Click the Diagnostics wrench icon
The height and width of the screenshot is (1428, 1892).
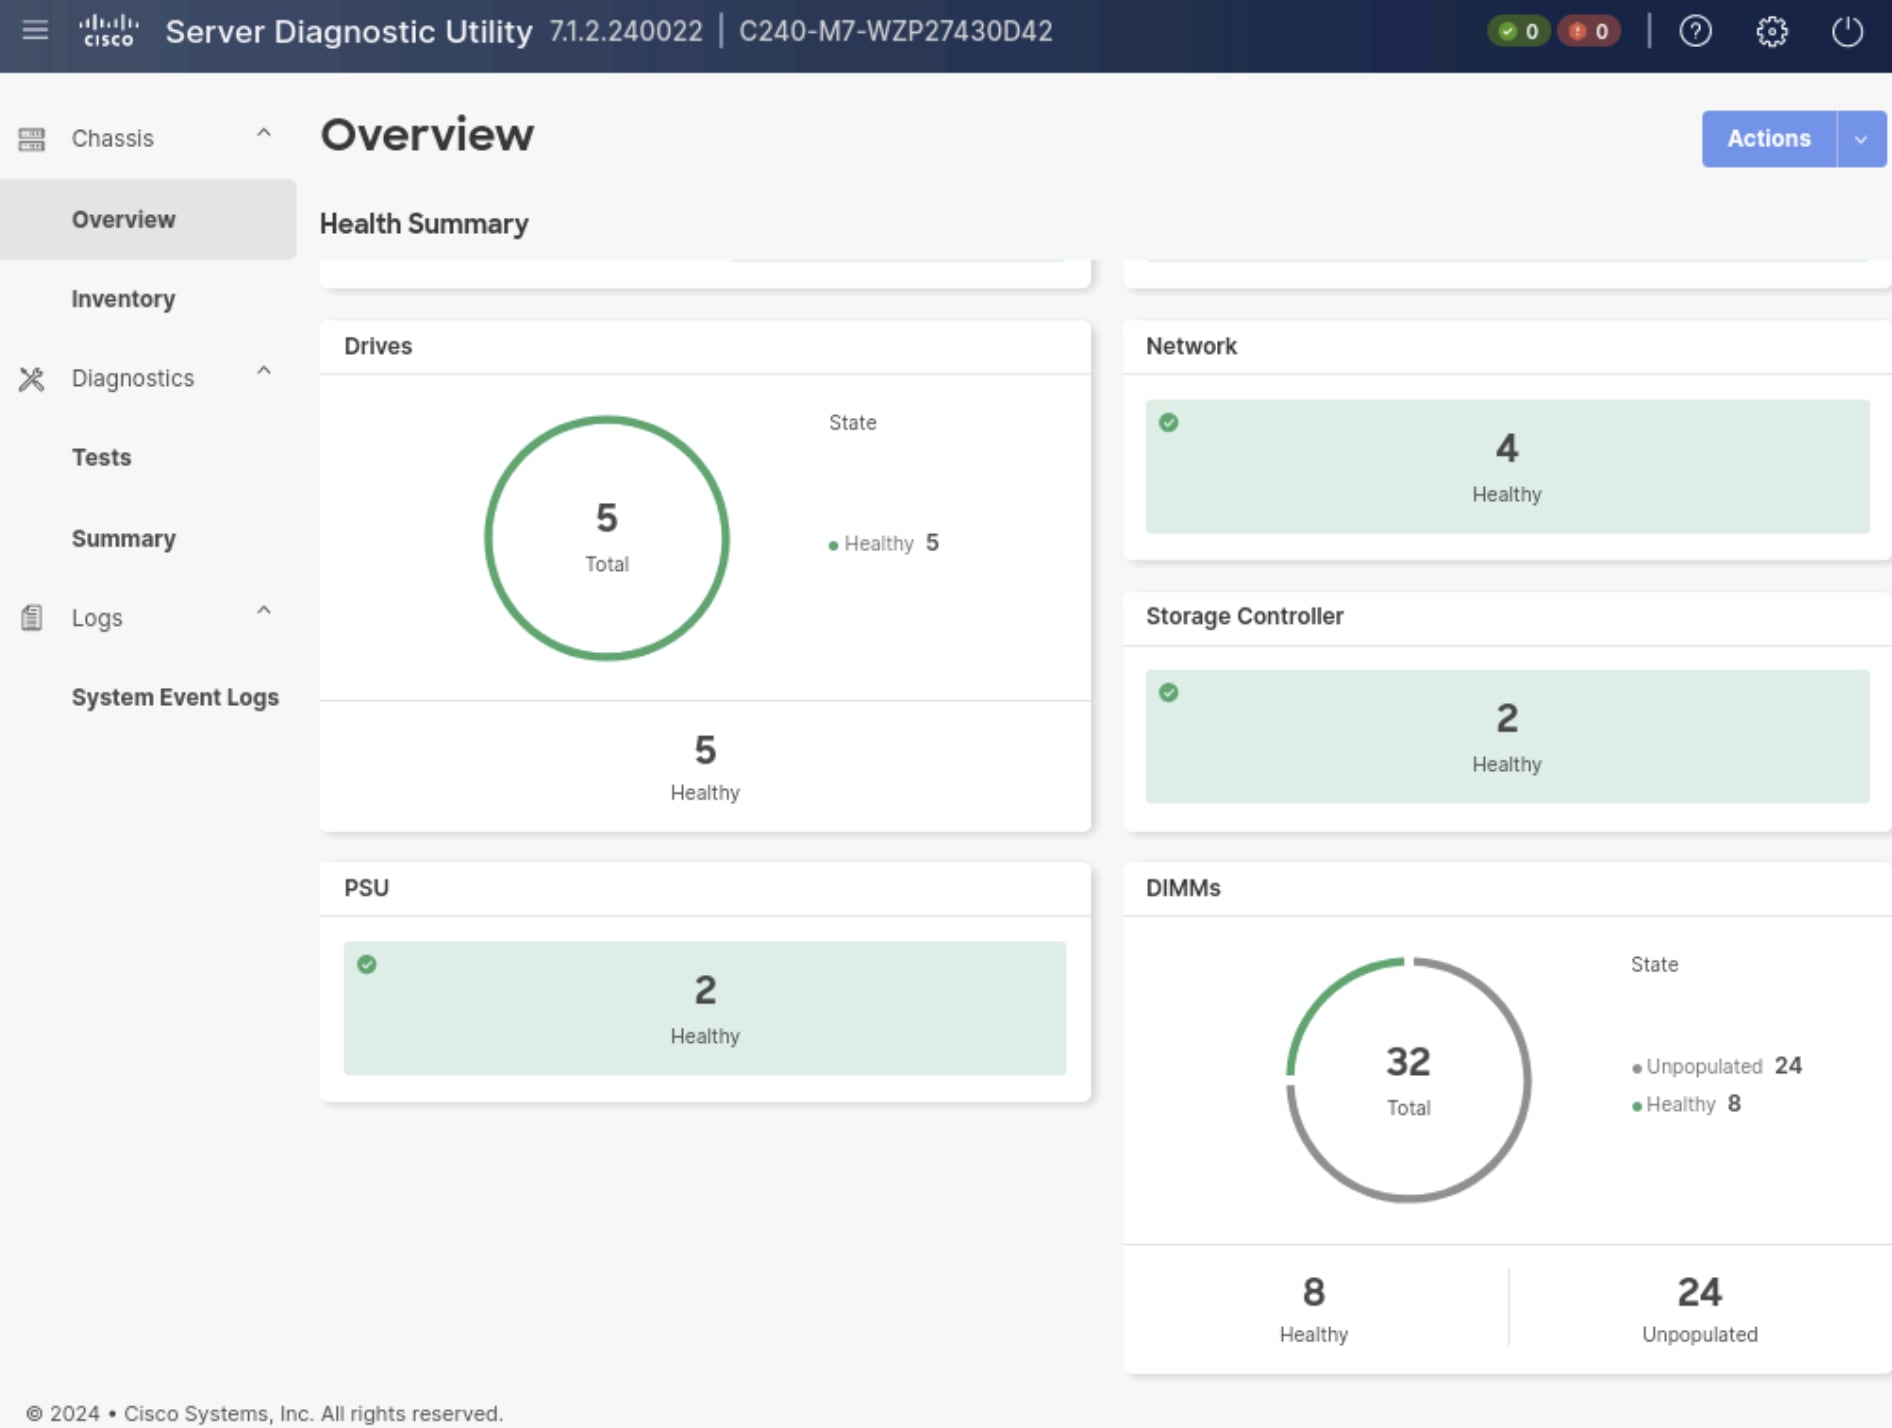coord(30,378)
